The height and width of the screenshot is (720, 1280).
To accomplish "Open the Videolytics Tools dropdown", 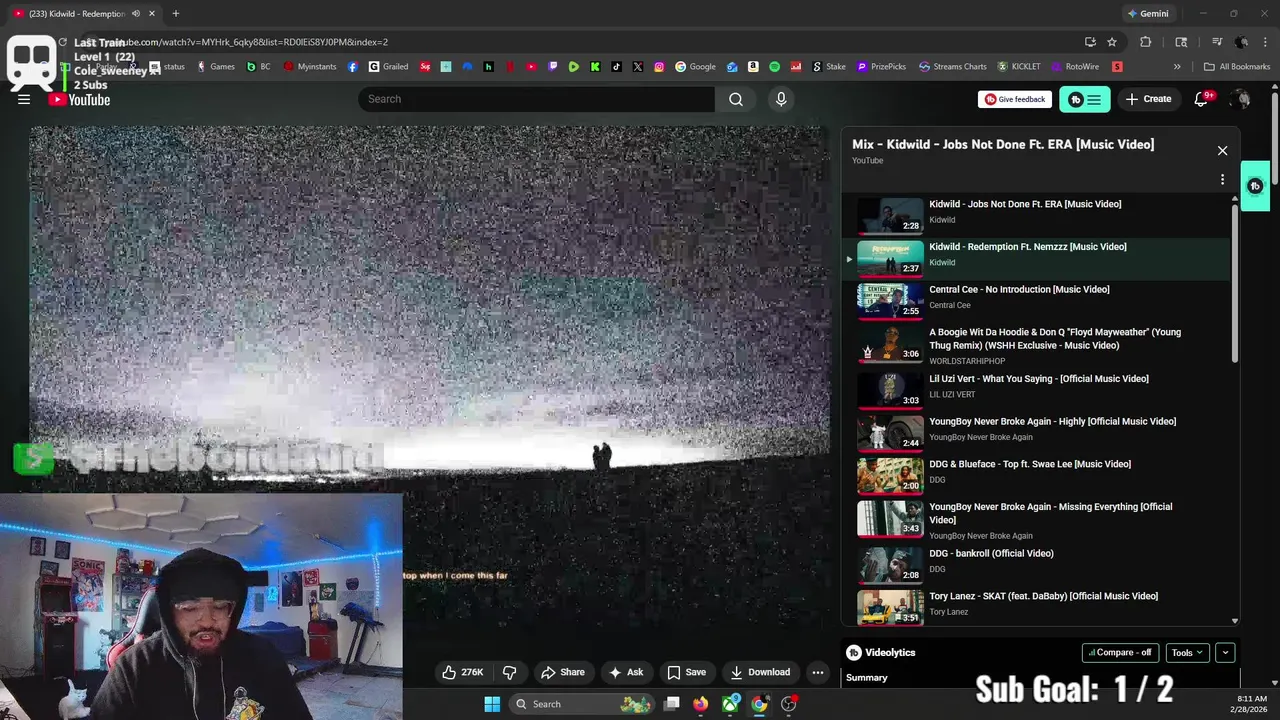I will (x=1188, y=652).
